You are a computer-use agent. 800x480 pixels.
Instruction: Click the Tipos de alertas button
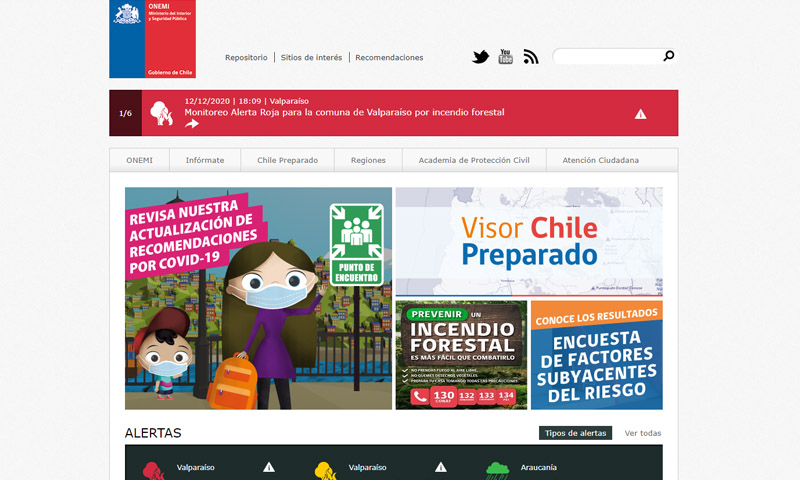576,433
